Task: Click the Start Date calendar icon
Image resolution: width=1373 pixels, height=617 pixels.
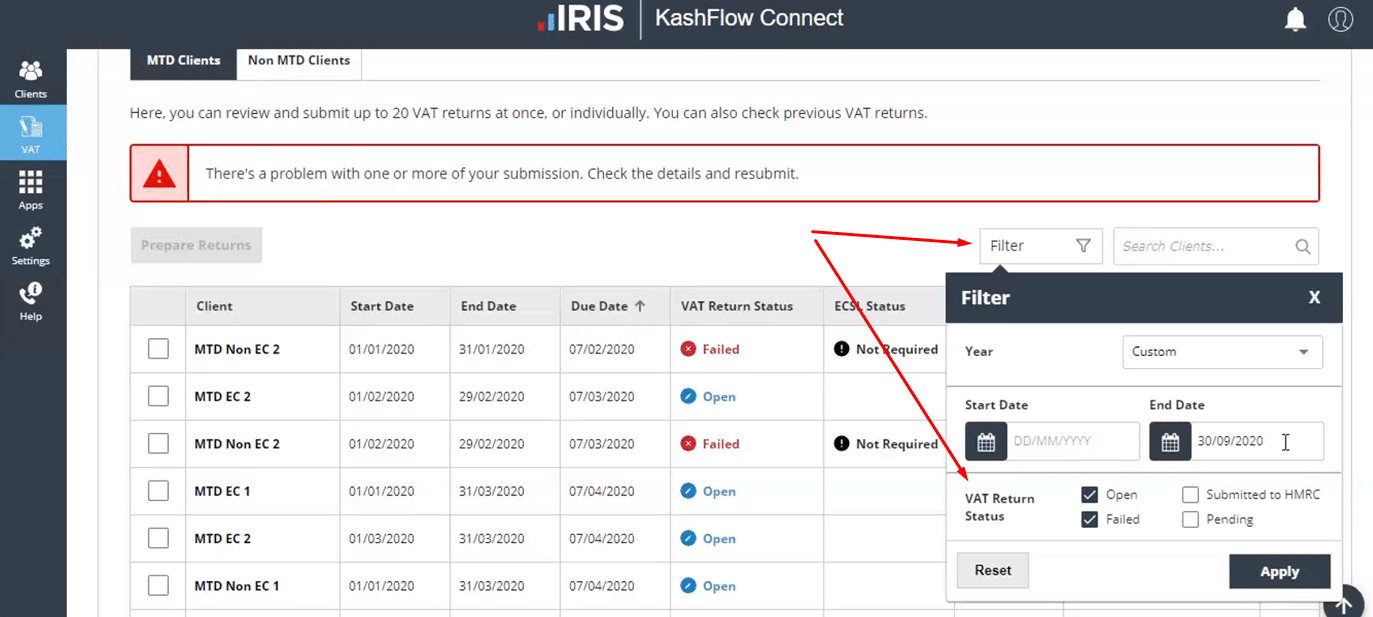Action: (x=986, y=442)
